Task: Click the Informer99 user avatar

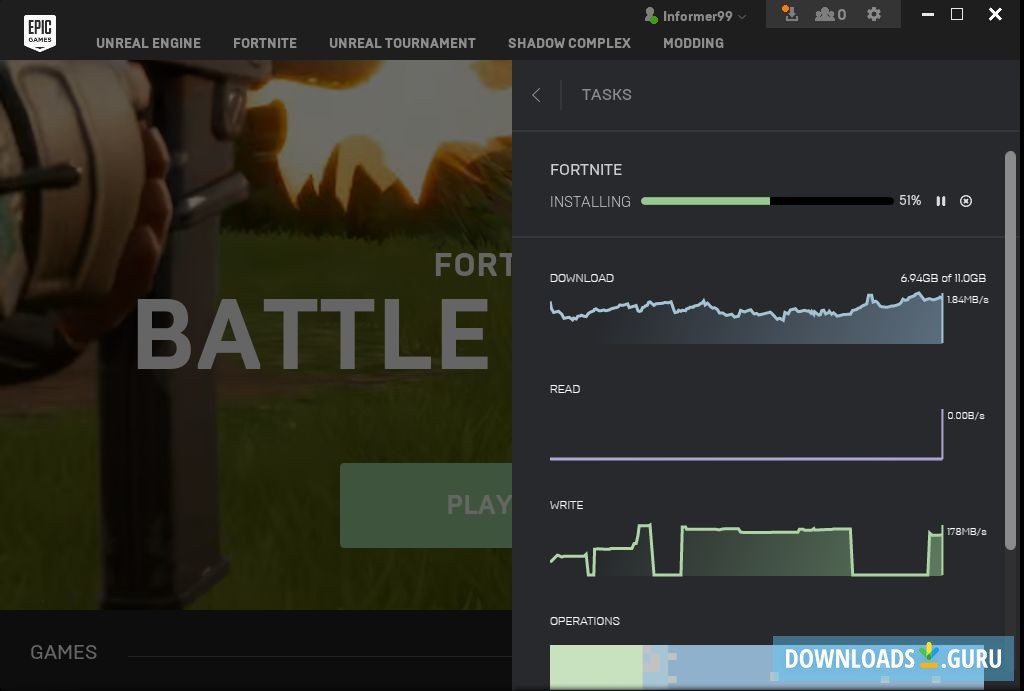Action: 653,15
